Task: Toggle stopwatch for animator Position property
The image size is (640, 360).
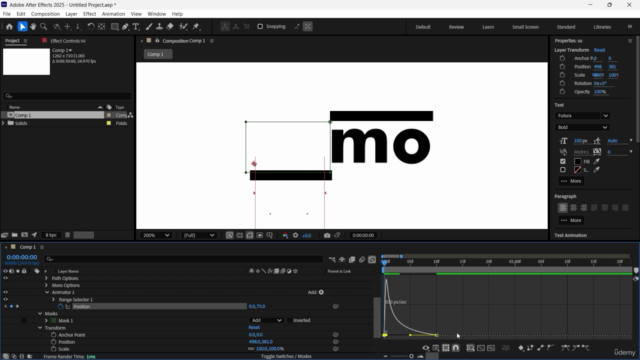Action: pyautogui.click(x=60, y=307)
